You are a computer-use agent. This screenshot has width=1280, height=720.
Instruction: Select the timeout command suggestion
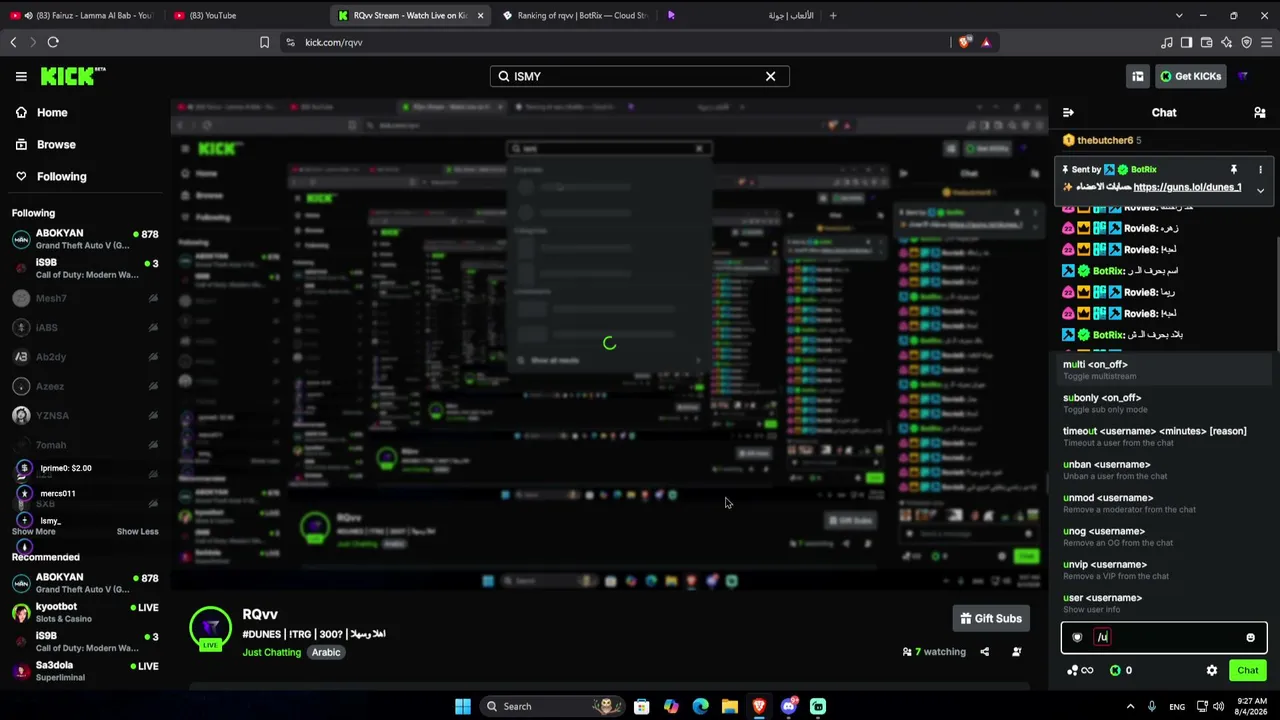1163,436
